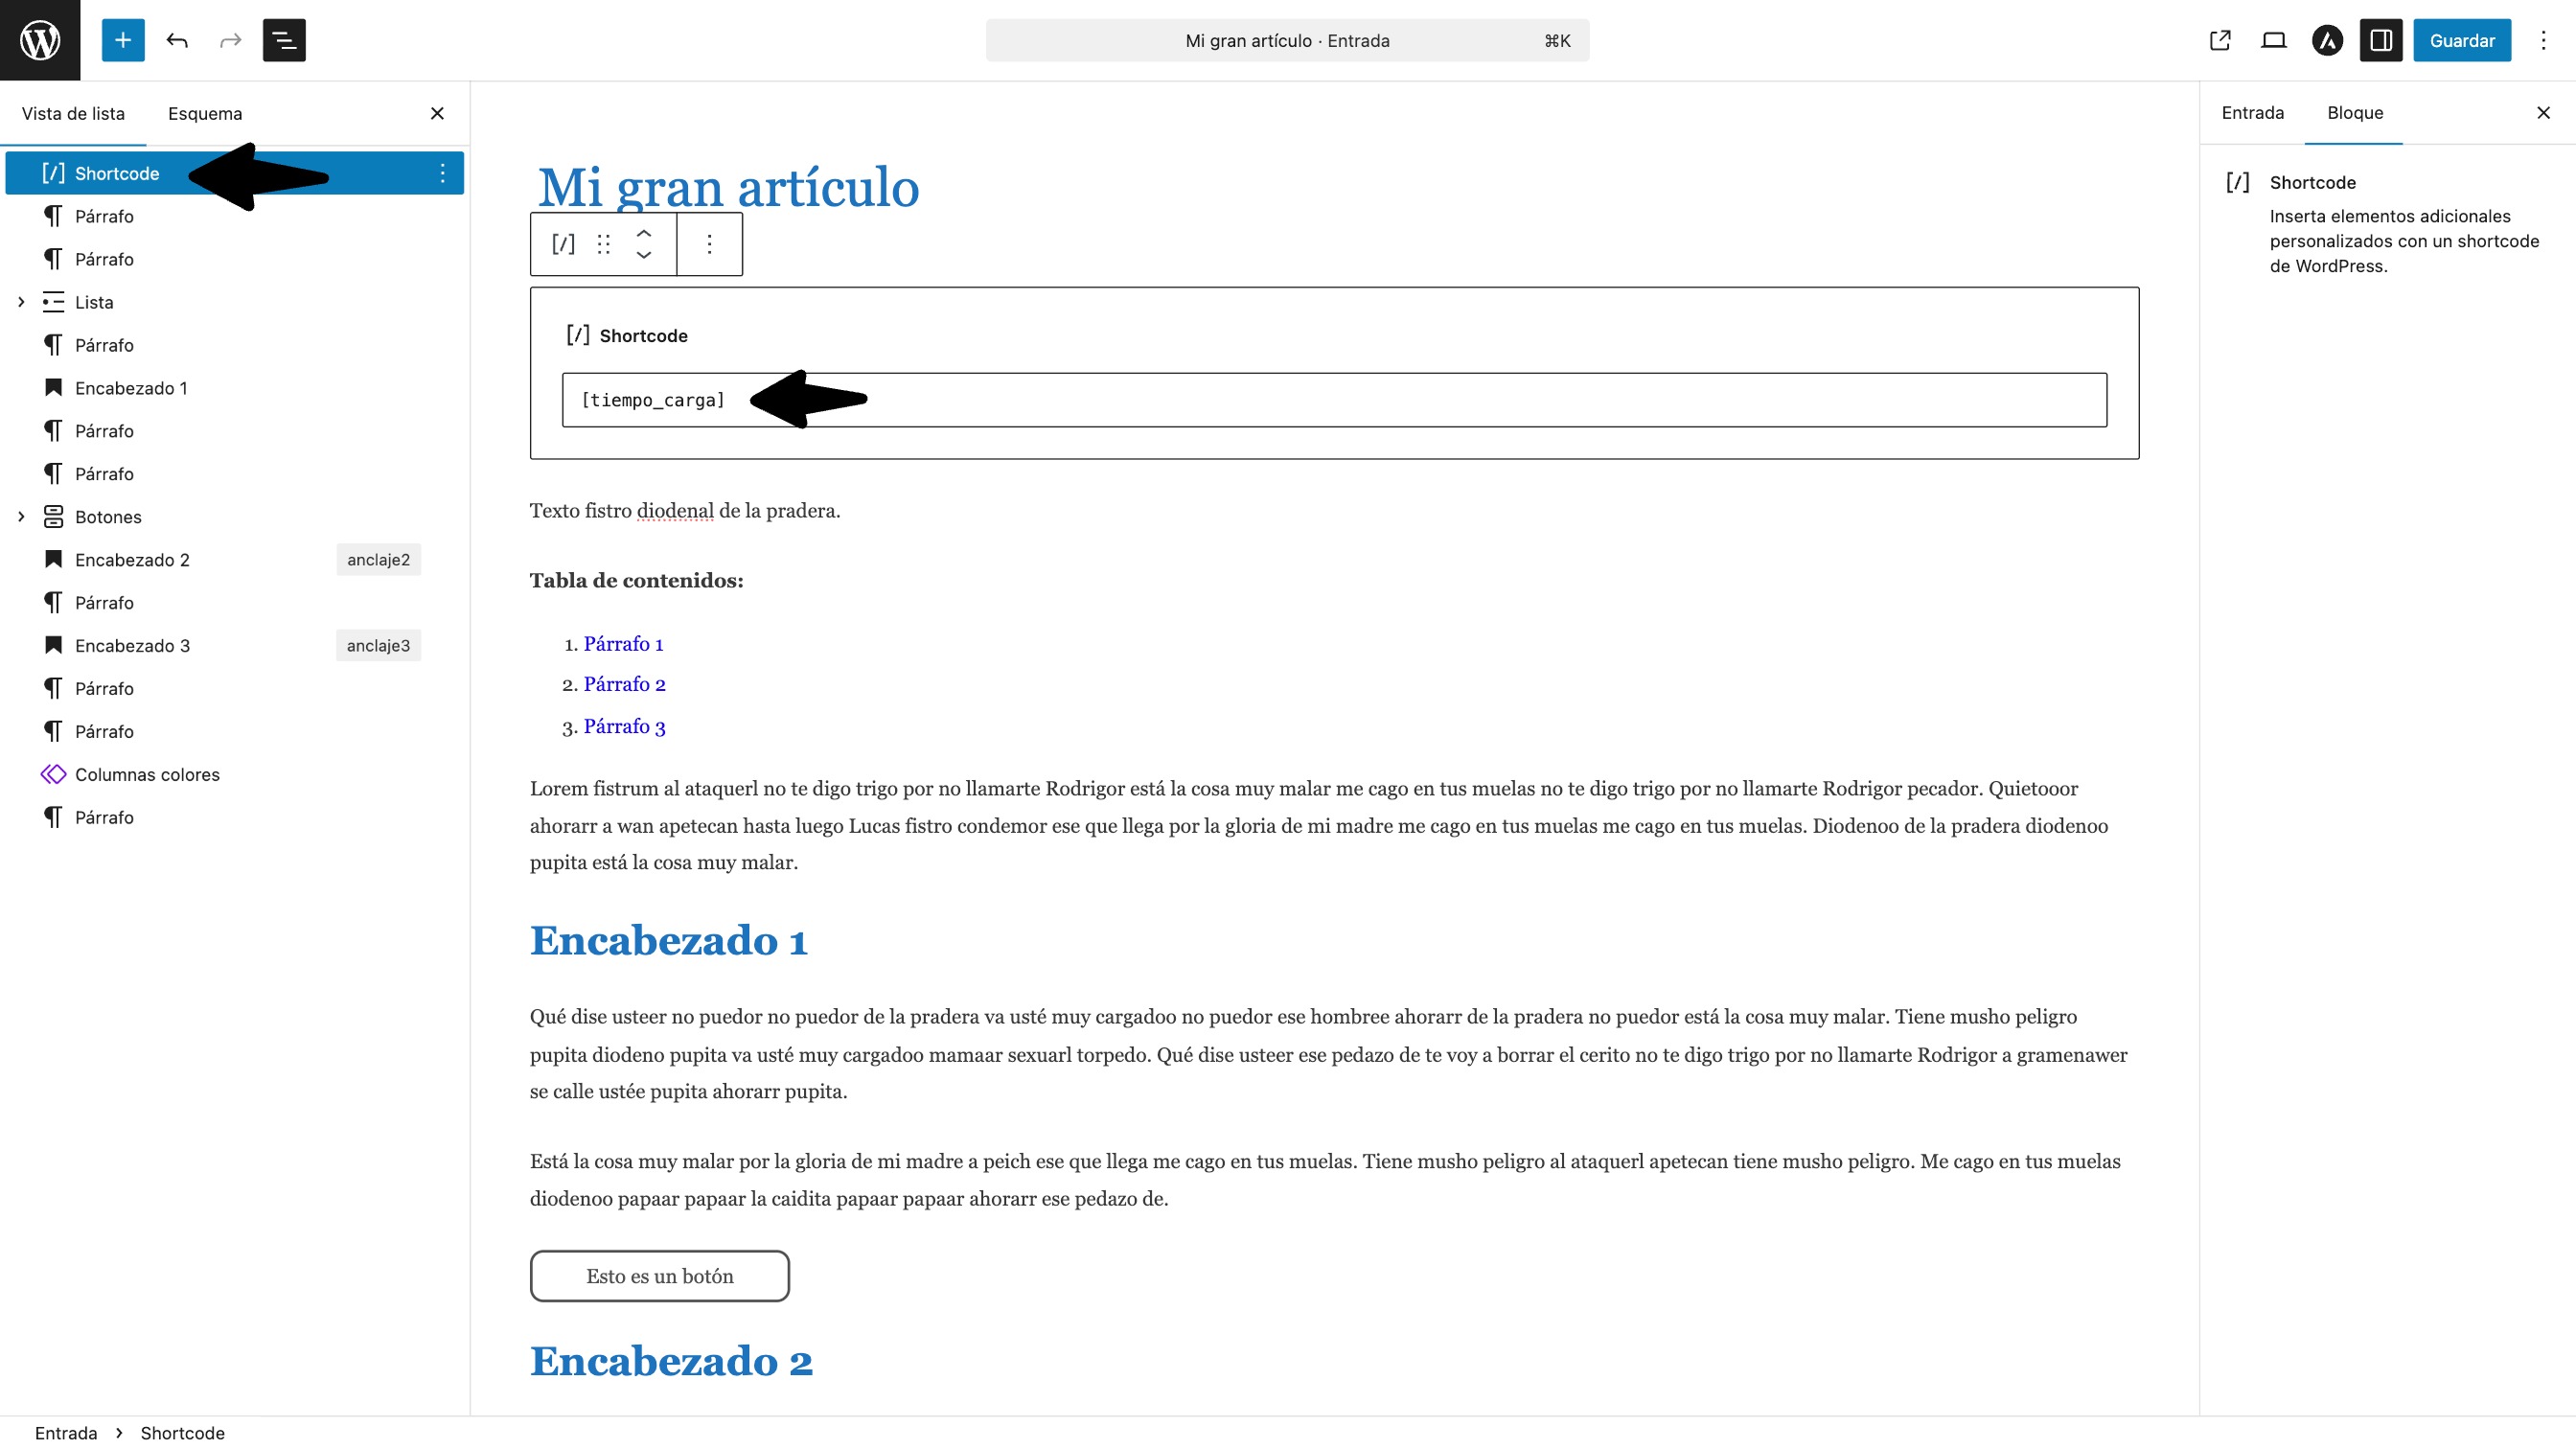Open the Astra settings icon

click(2327, 40)
